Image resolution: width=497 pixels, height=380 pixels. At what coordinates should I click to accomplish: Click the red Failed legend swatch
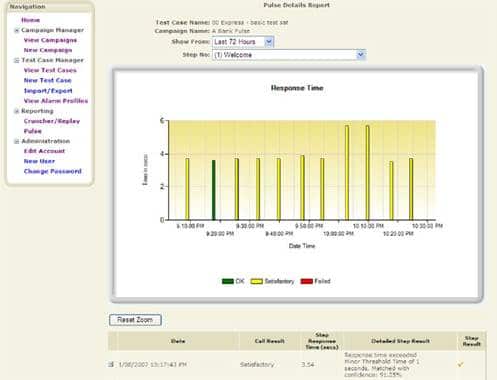click(306, 281)
